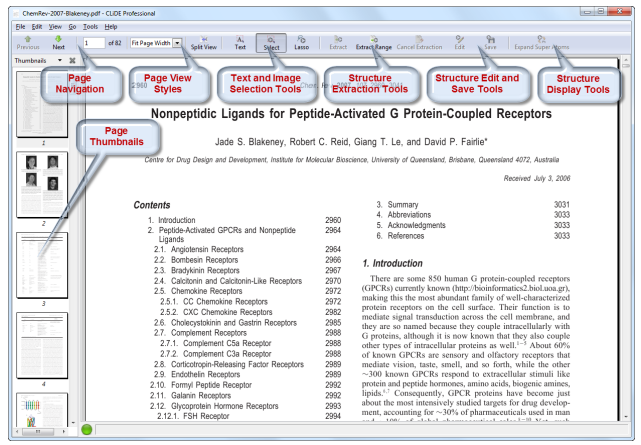This screenshot has width=641, height=445.
Task: Select page 1 thumbnail
Action: pyautogui.click(x=42, y=105)
